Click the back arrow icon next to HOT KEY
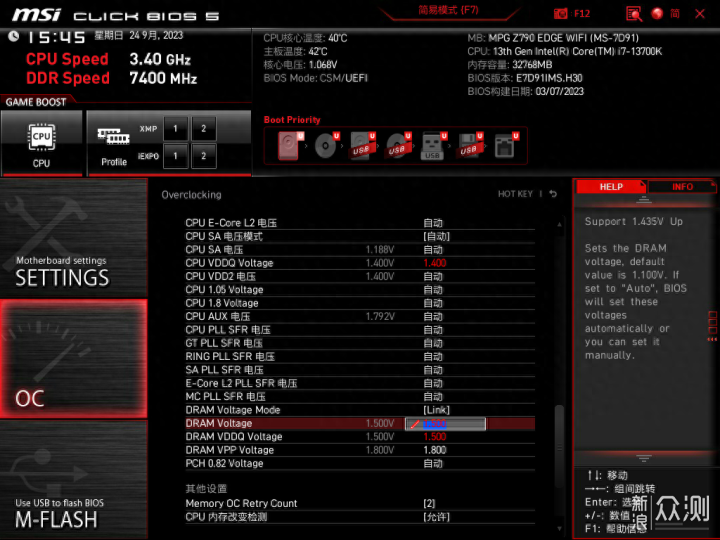Viewport: 720px width, 540px height. coord(553,194)
